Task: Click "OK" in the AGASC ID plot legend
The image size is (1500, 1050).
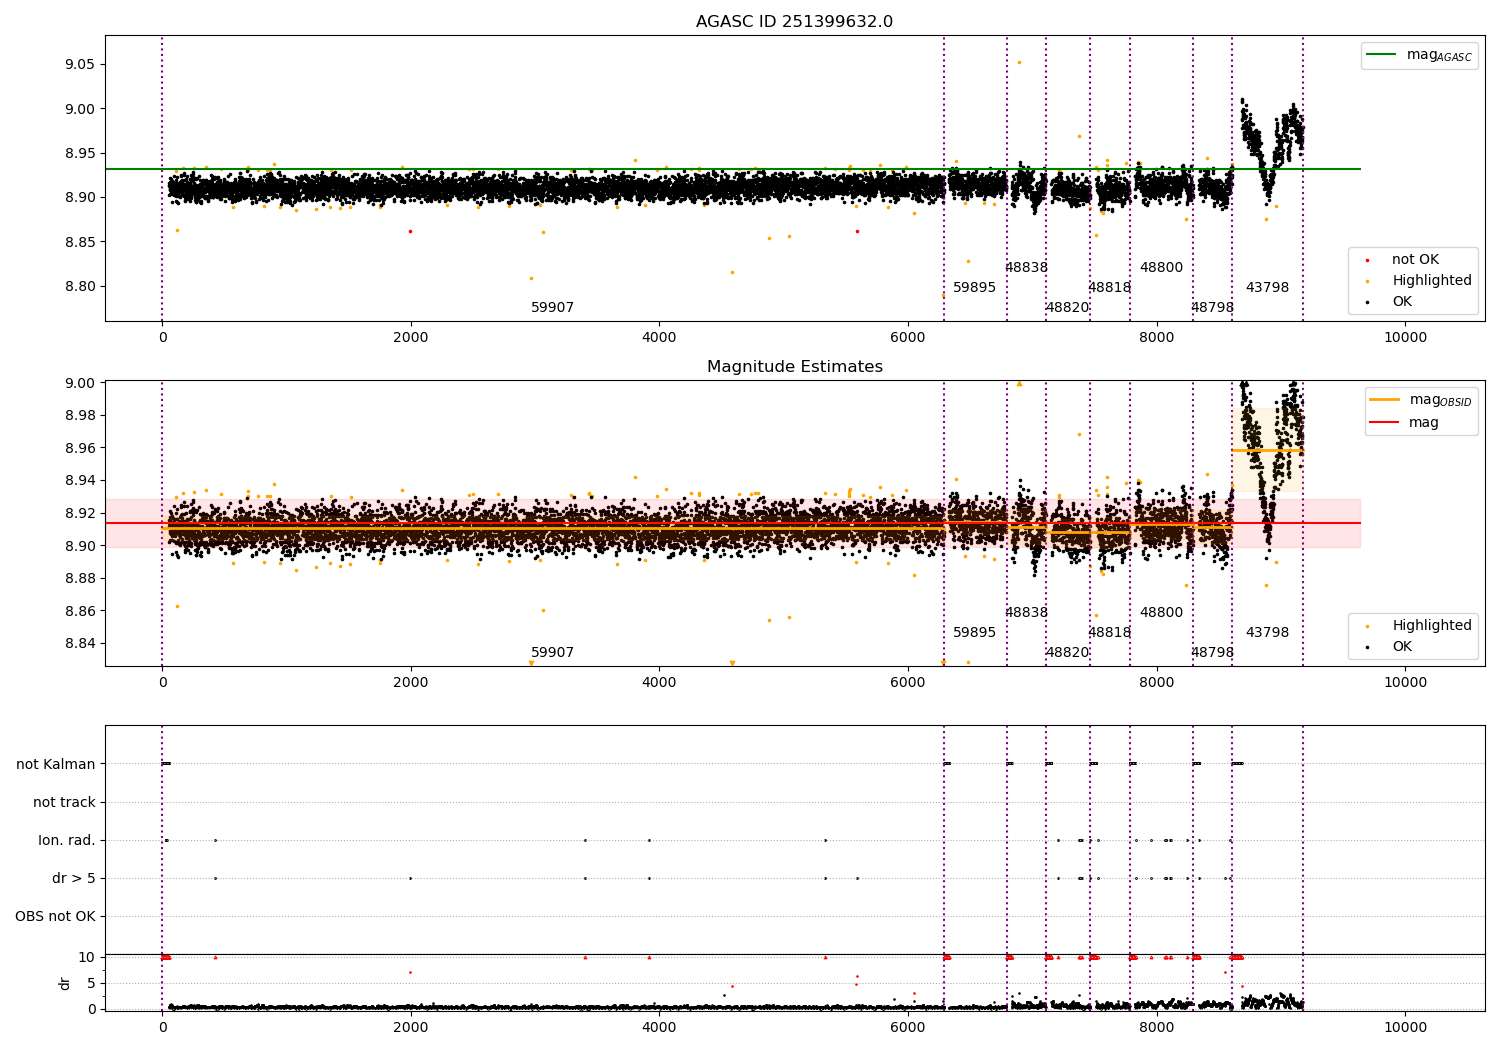Action: point(1401,302)
